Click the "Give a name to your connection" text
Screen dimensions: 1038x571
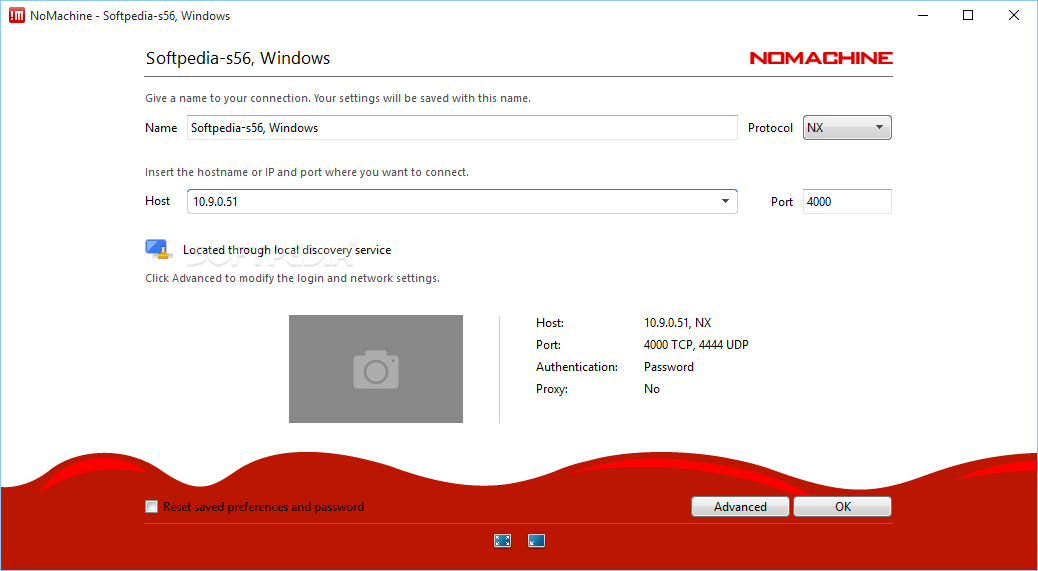point(338,99)
